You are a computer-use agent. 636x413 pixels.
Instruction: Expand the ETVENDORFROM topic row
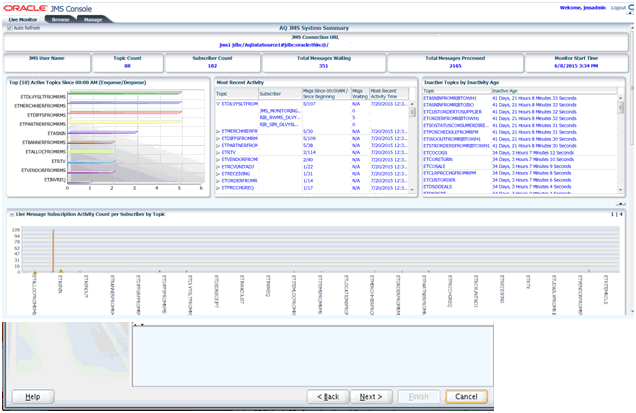[x=219, y=158]
